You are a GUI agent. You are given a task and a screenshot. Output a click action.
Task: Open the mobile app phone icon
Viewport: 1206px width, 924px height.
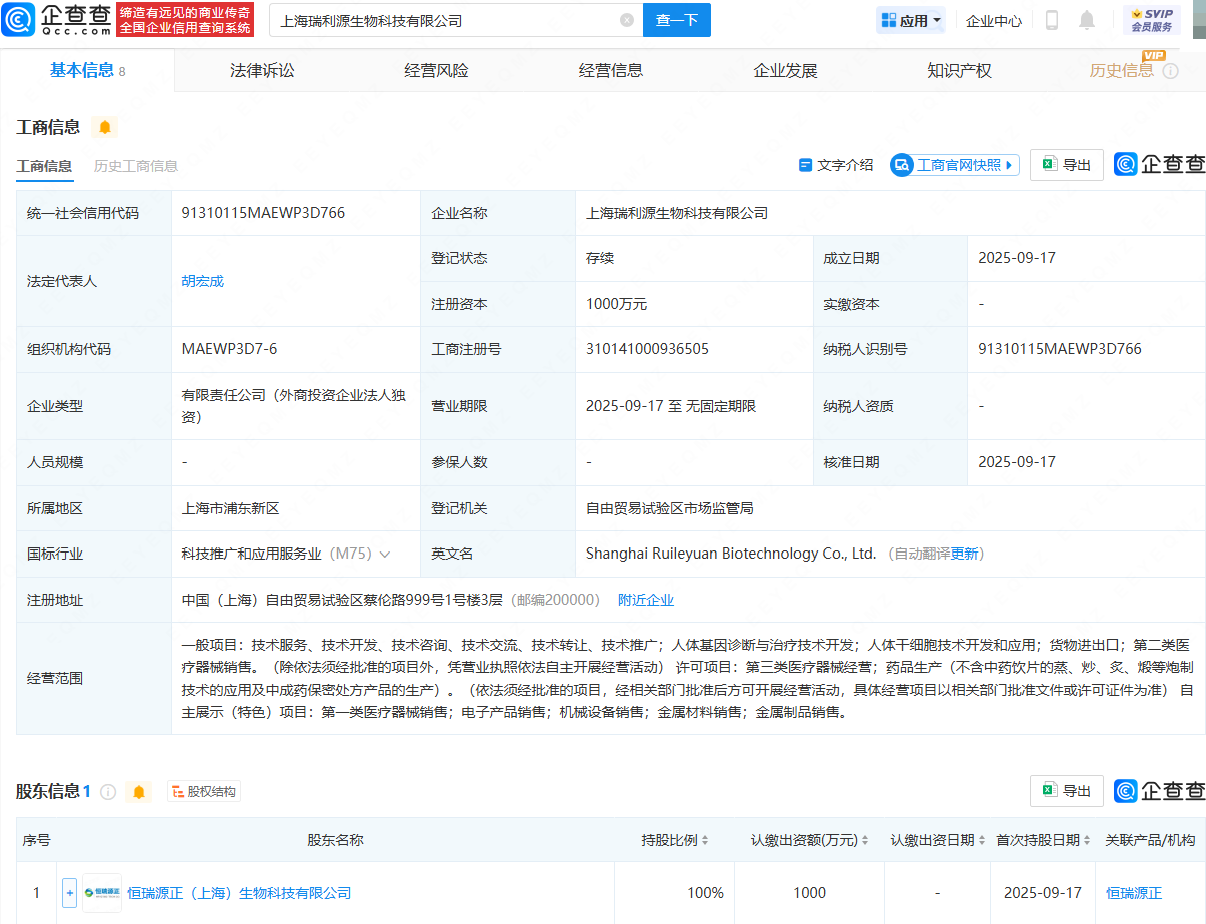point(1052,20)
